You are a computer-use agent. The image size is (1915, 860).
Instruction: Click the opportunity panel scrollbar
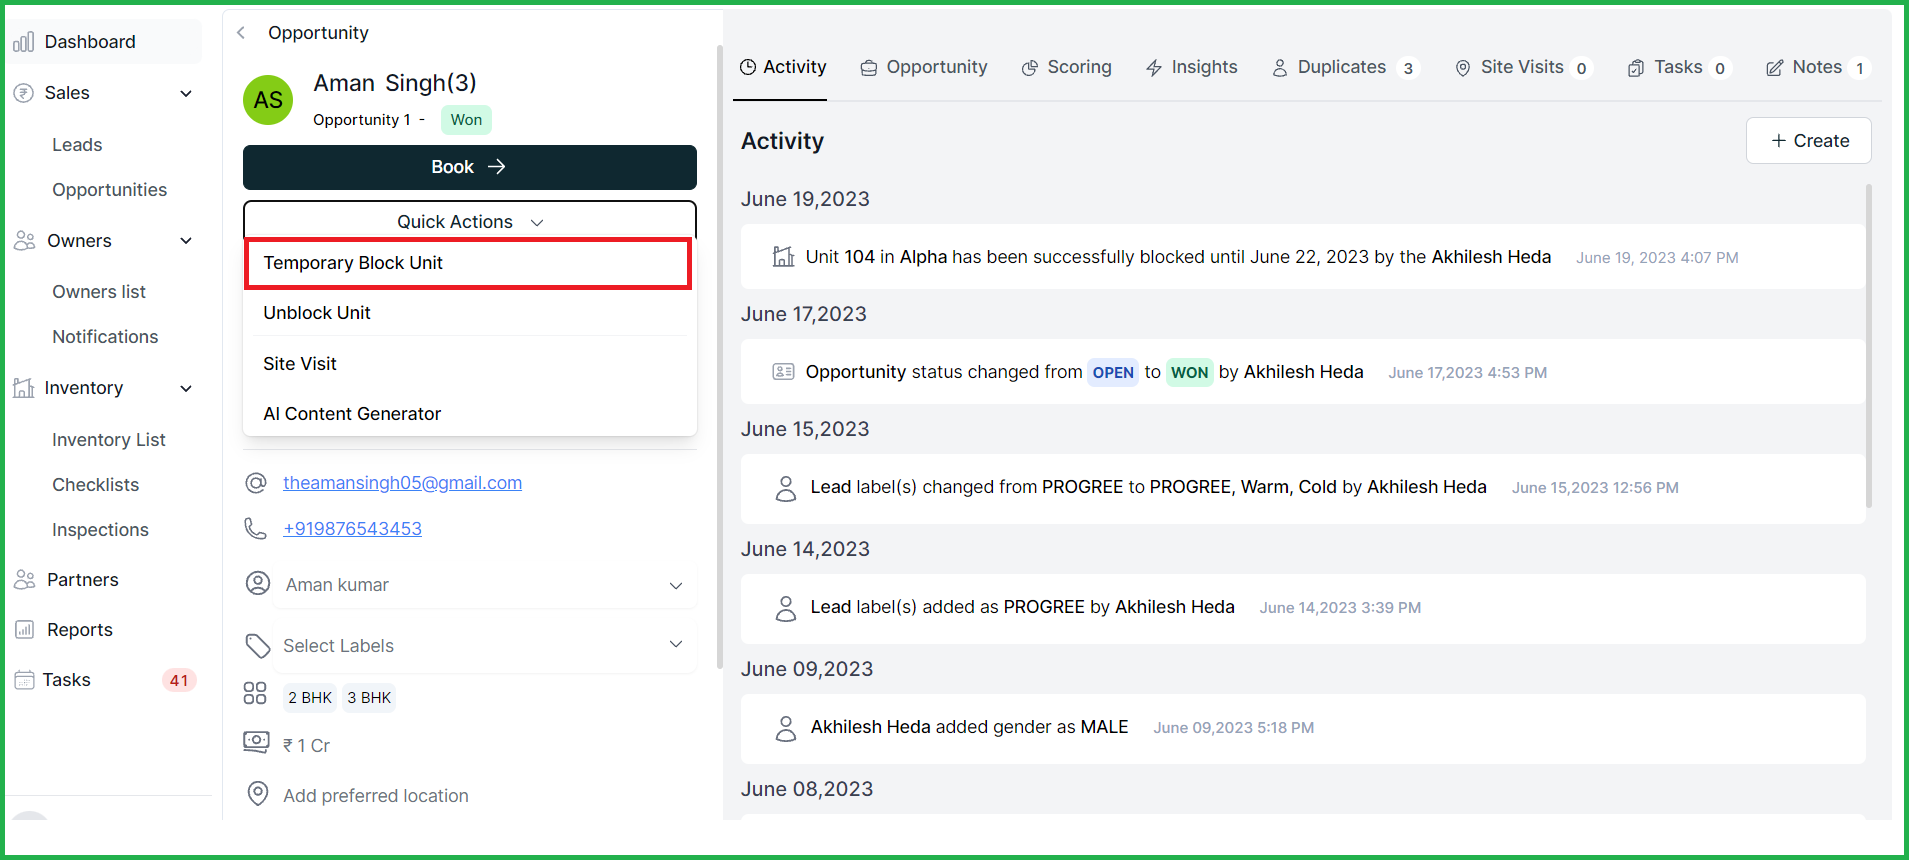pos(720,357)
